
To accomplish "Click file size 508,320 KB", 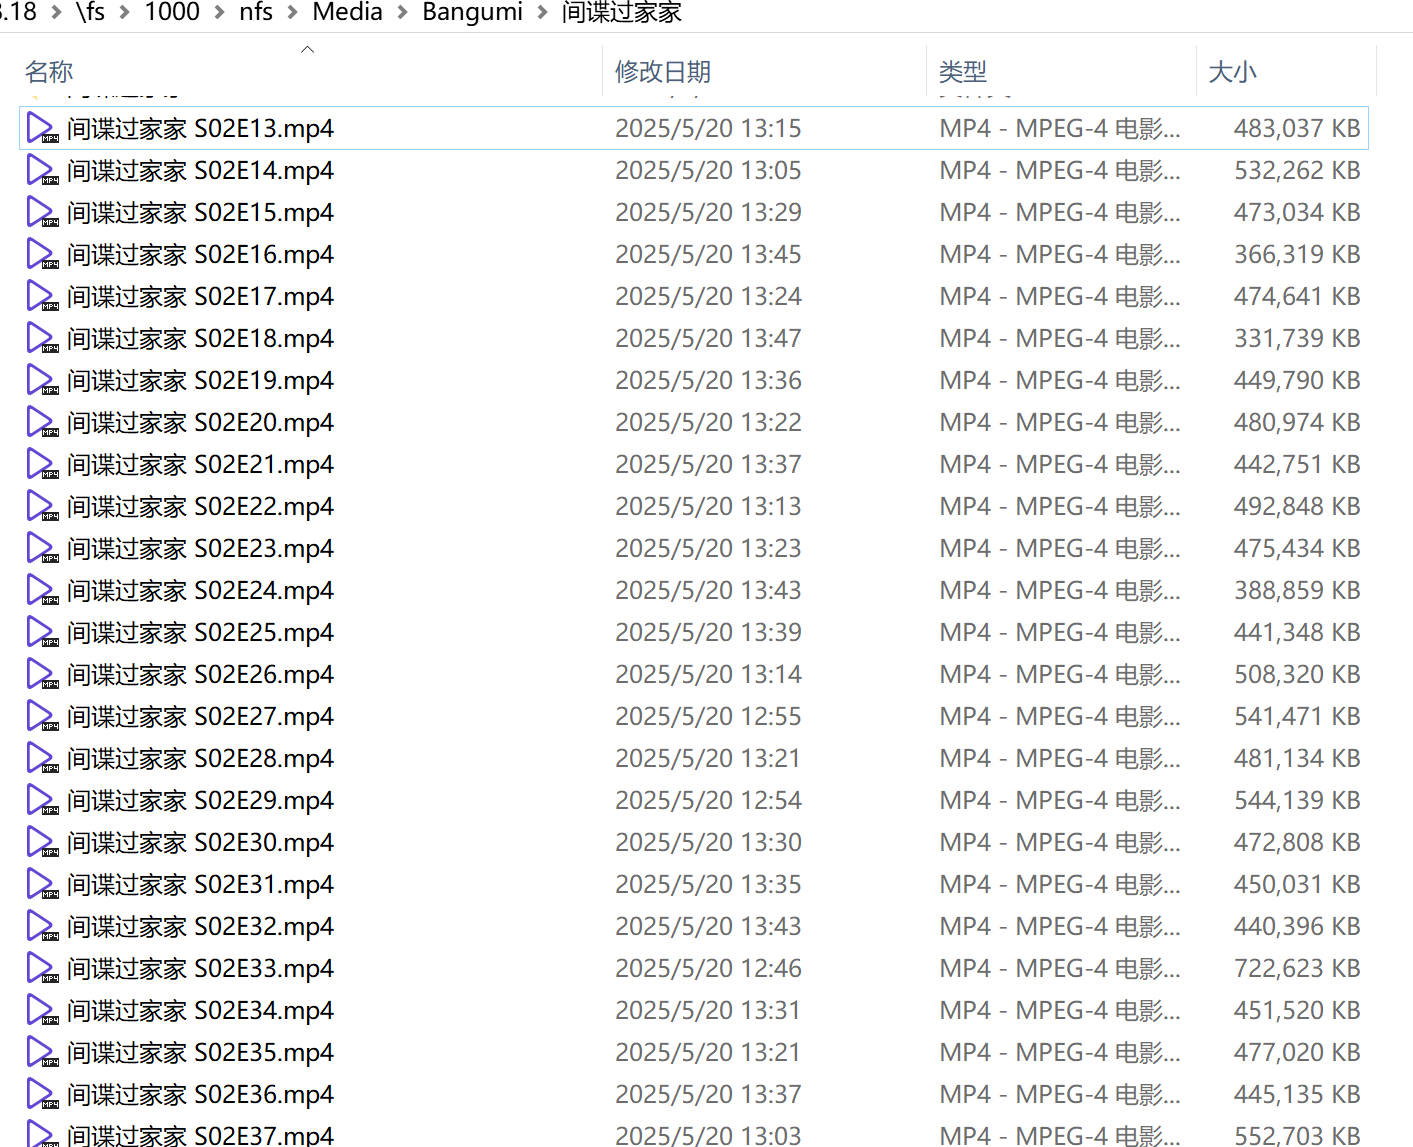I will coord(1297,674).
